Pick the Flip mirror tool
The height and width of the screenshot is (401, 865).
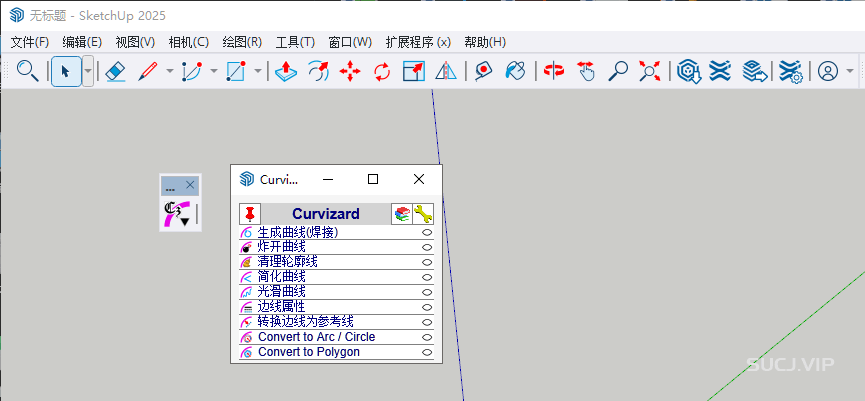(446, 71)
